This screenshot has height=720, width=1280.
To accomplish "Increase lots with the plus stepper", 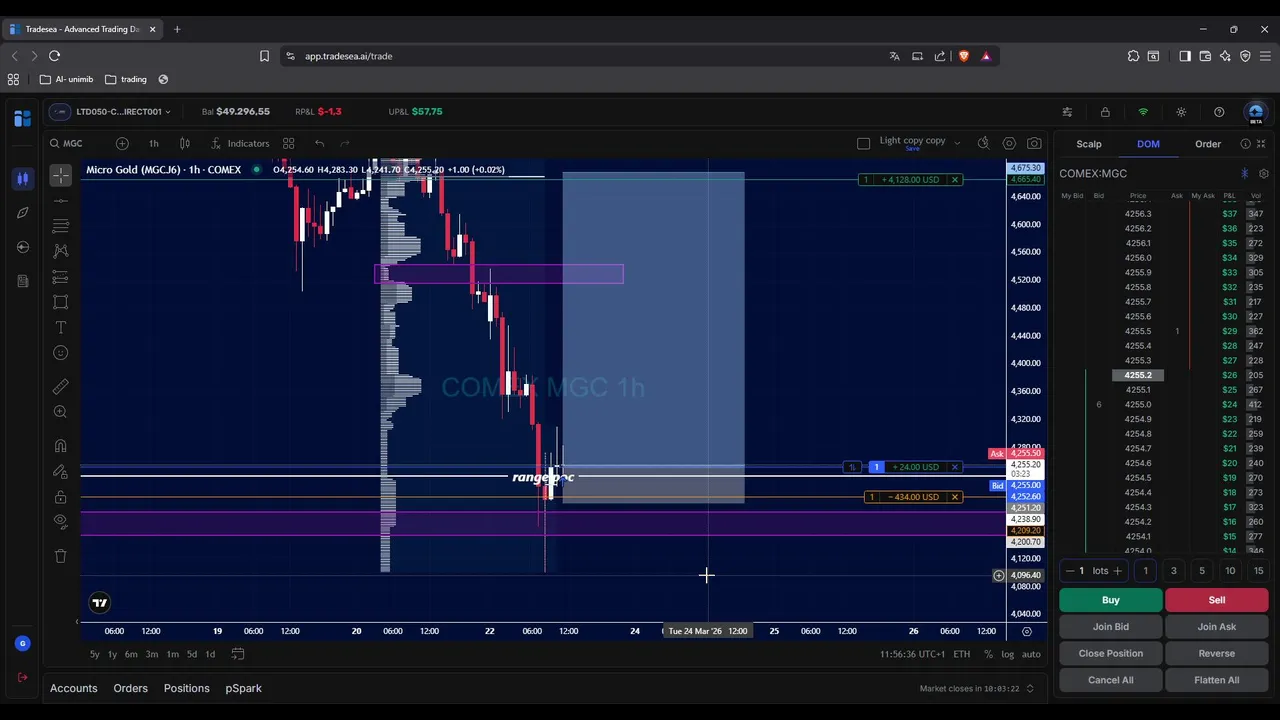I will point(1118,571).
